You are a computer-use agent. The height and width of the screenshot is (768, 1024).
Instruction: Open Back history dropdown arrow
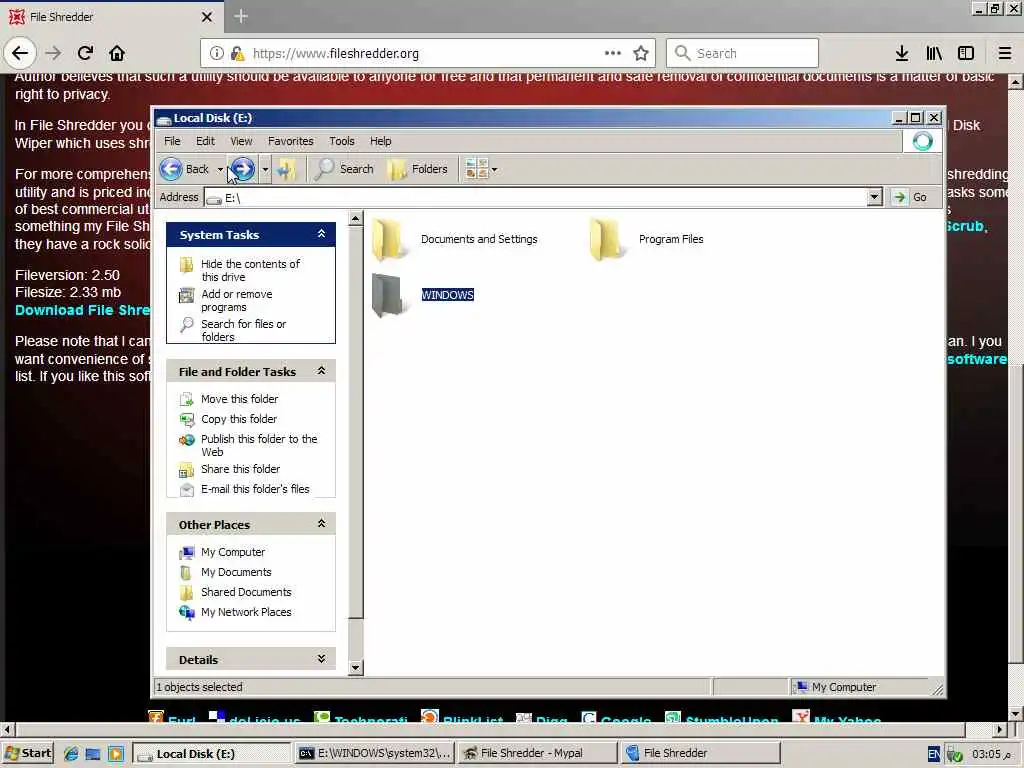pos(220,170)
